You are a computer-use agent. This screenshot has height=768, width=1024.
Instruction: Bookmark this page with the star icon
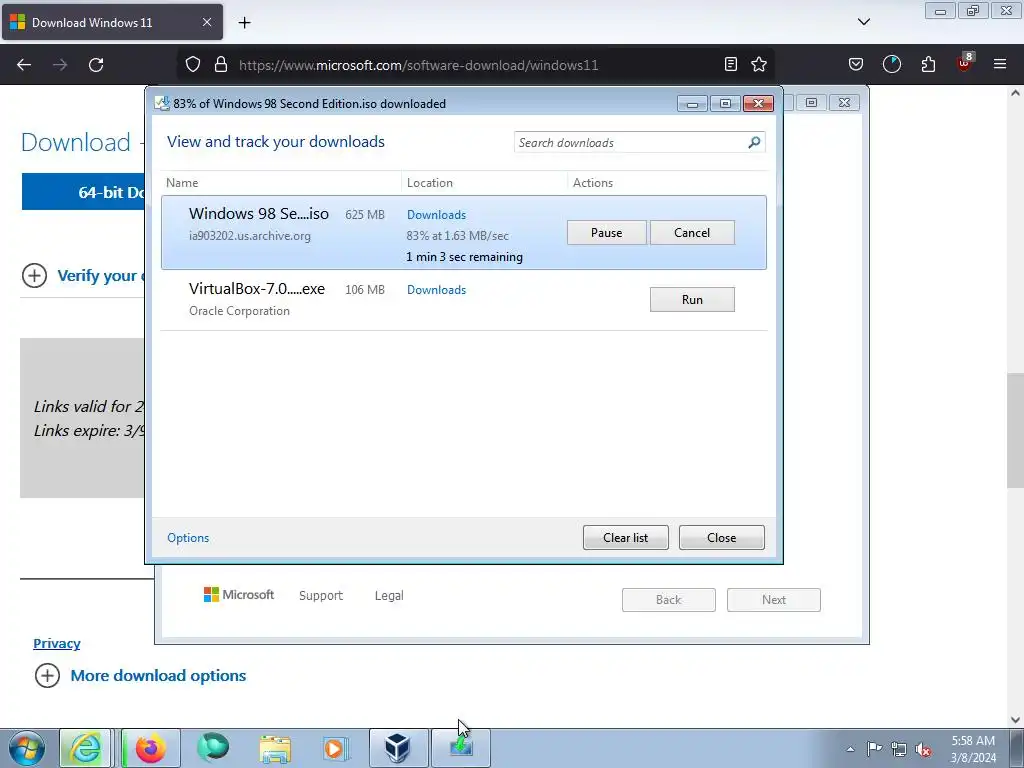tap(759, 64)
